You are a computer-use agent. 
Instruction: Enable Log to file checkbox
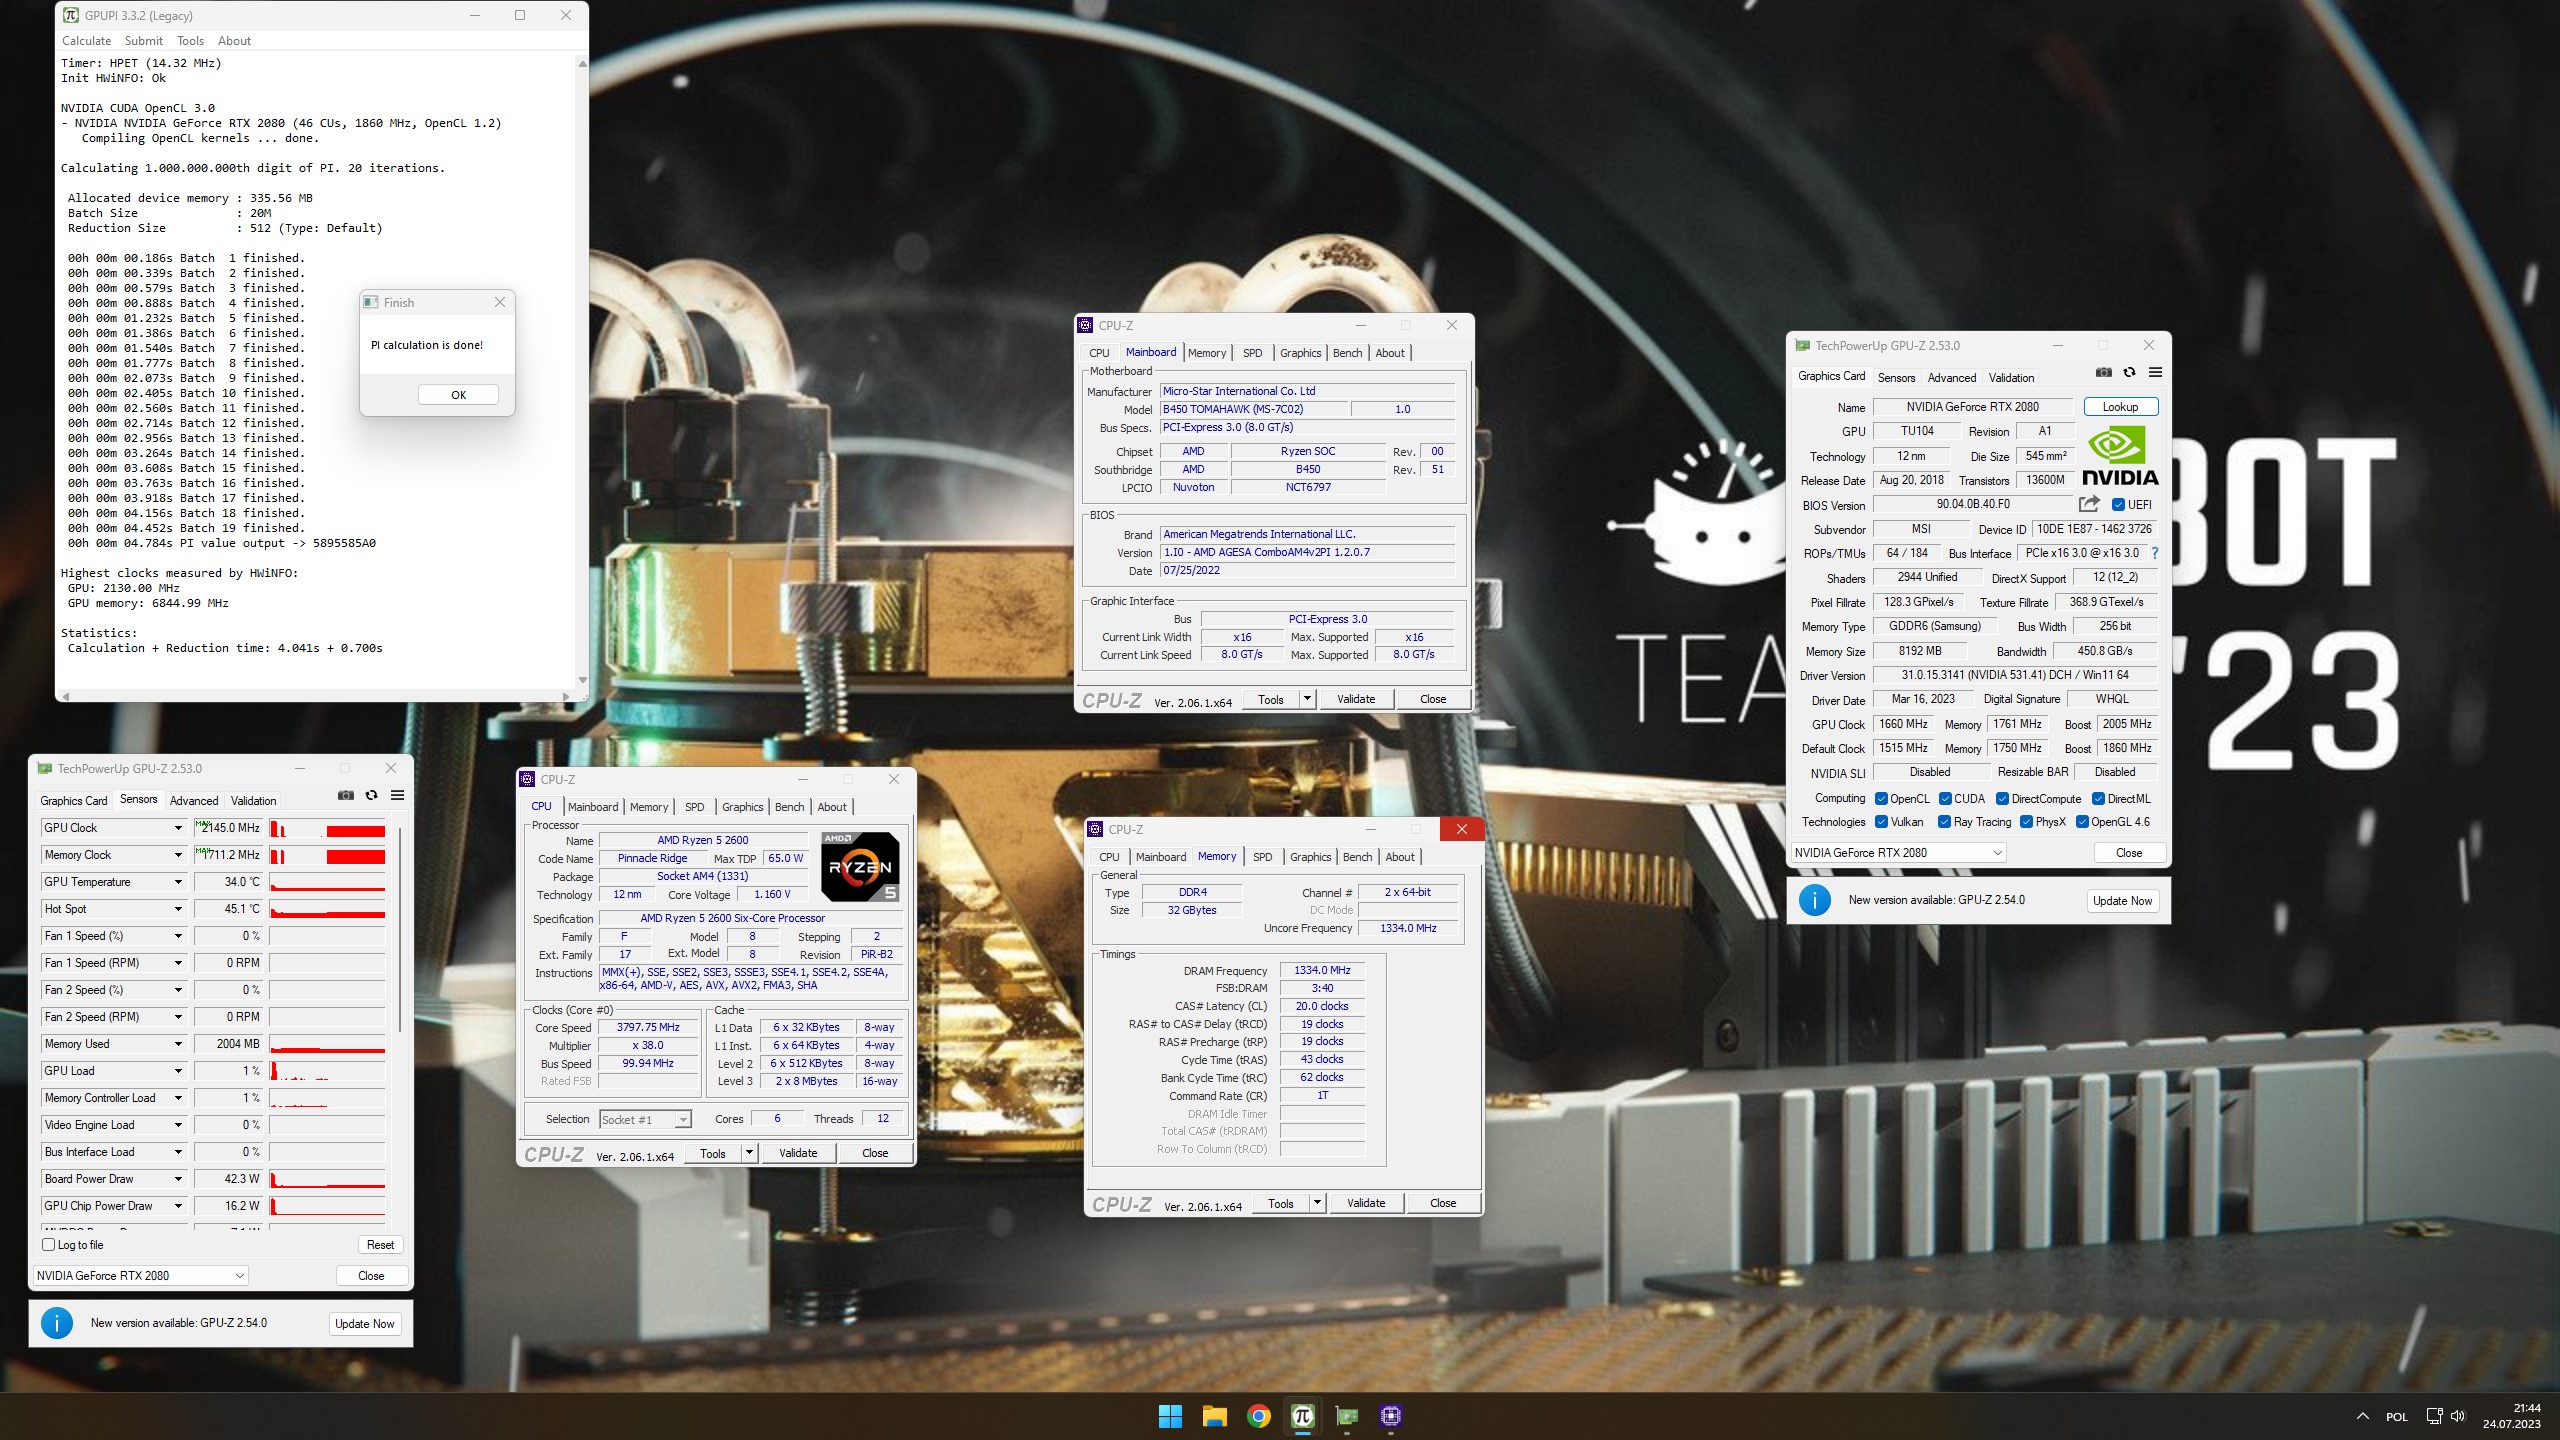48,1245
